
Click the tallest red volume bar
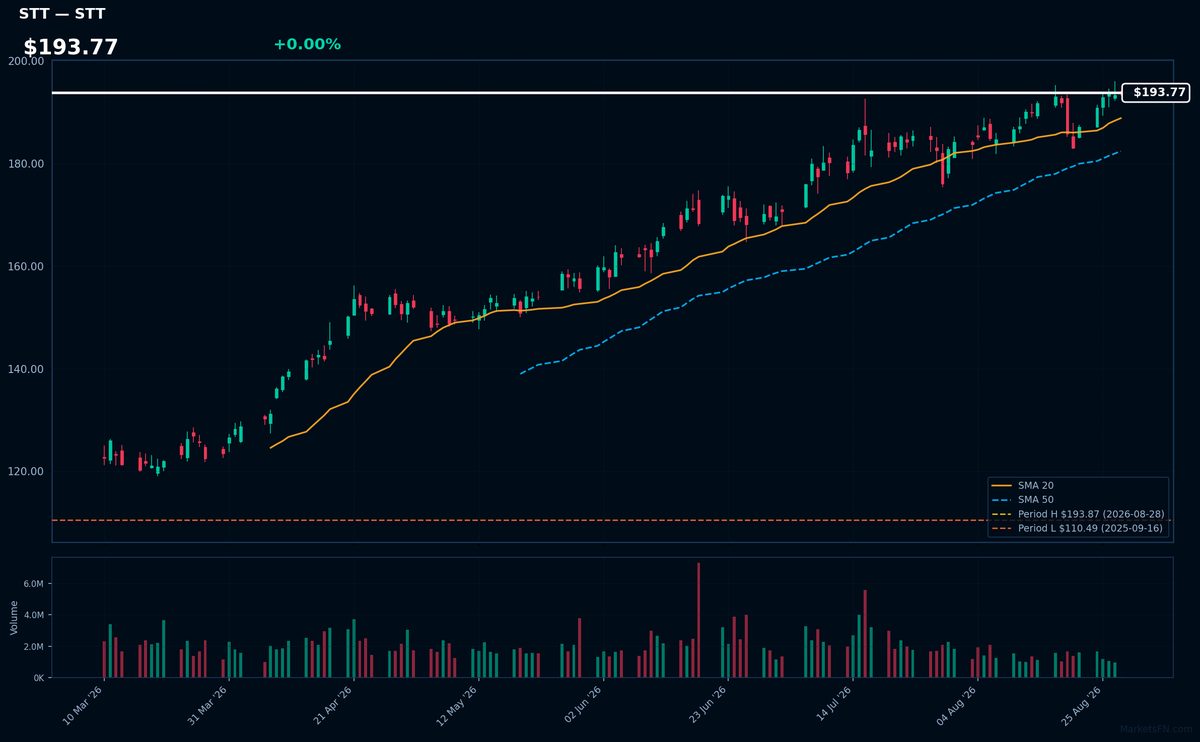tap(698, 620)
